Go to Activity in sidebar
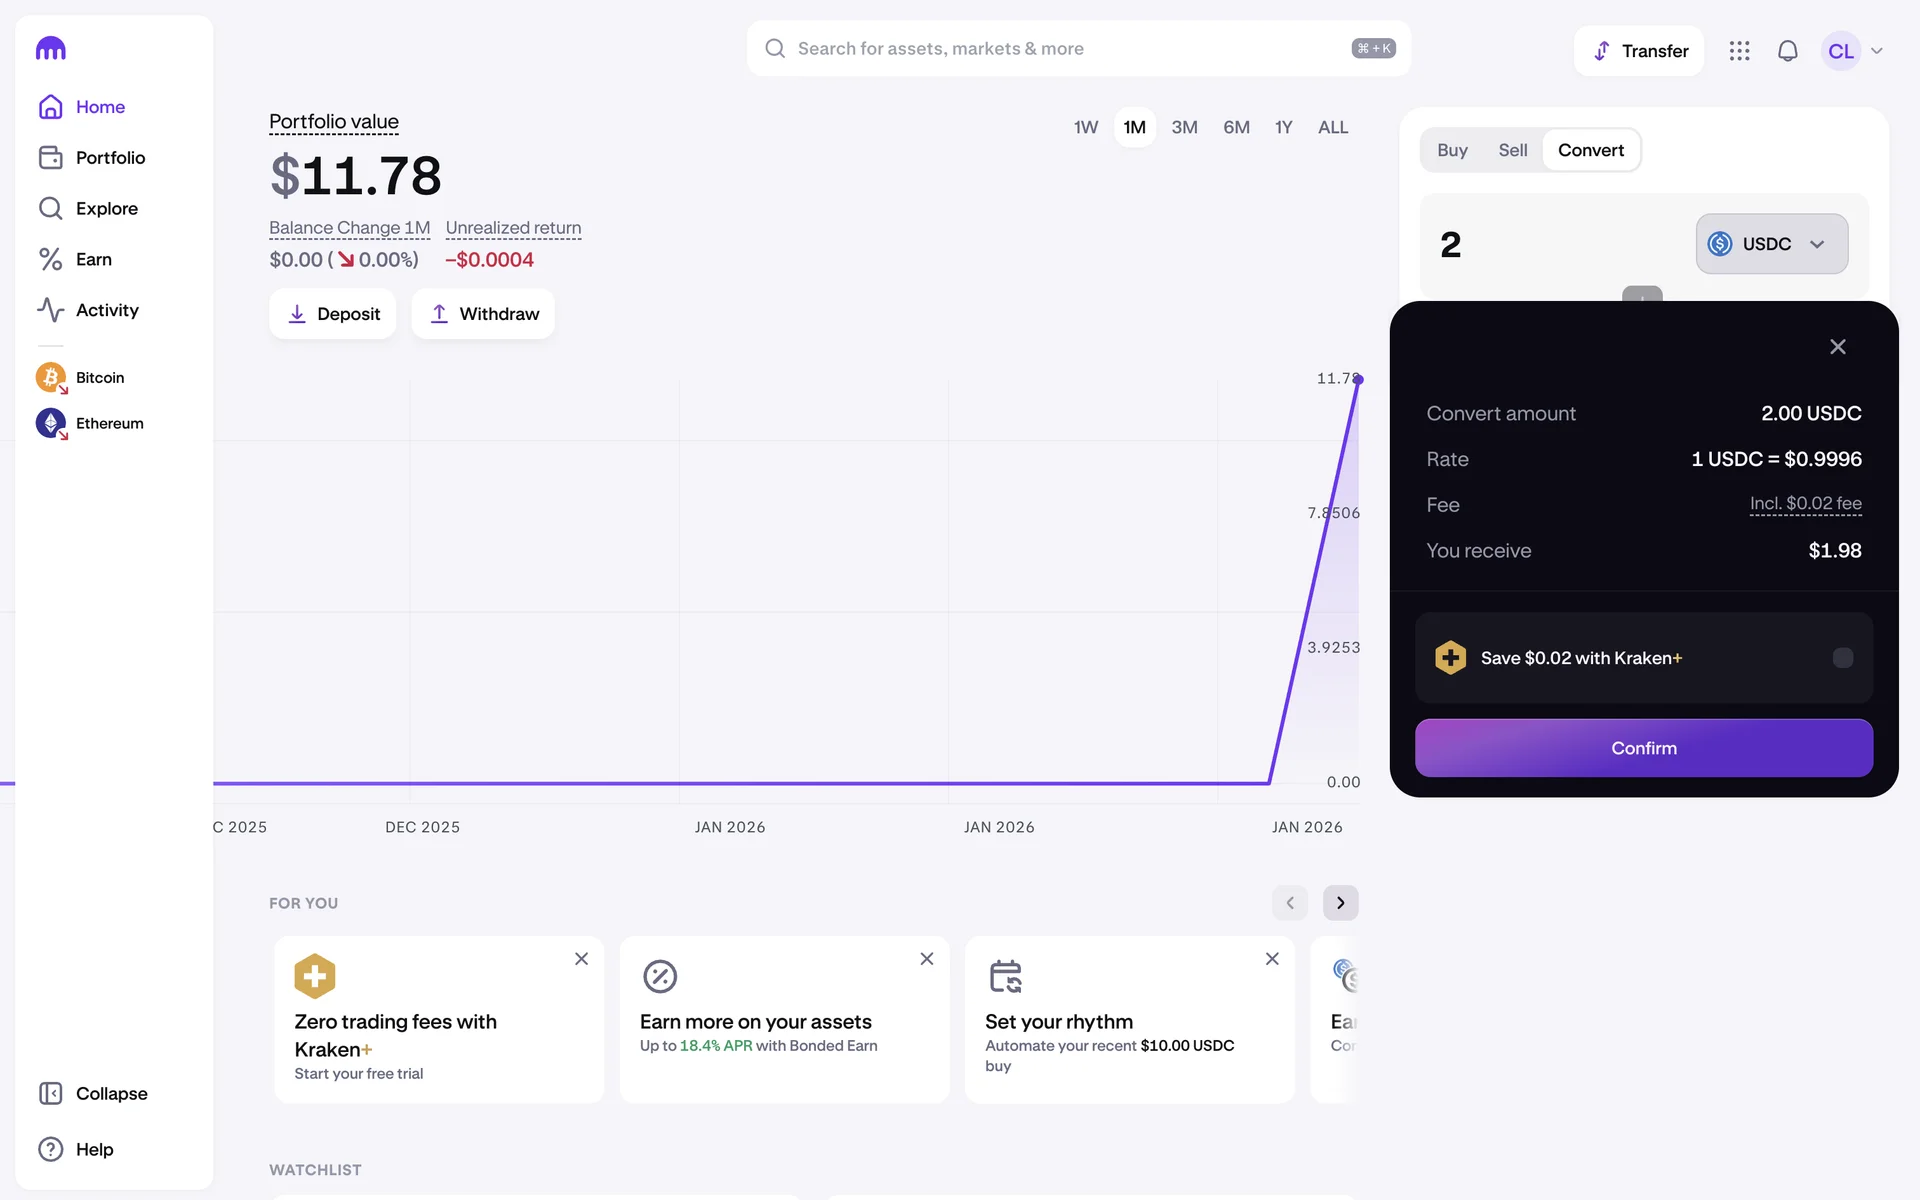 tap(106, 310)
